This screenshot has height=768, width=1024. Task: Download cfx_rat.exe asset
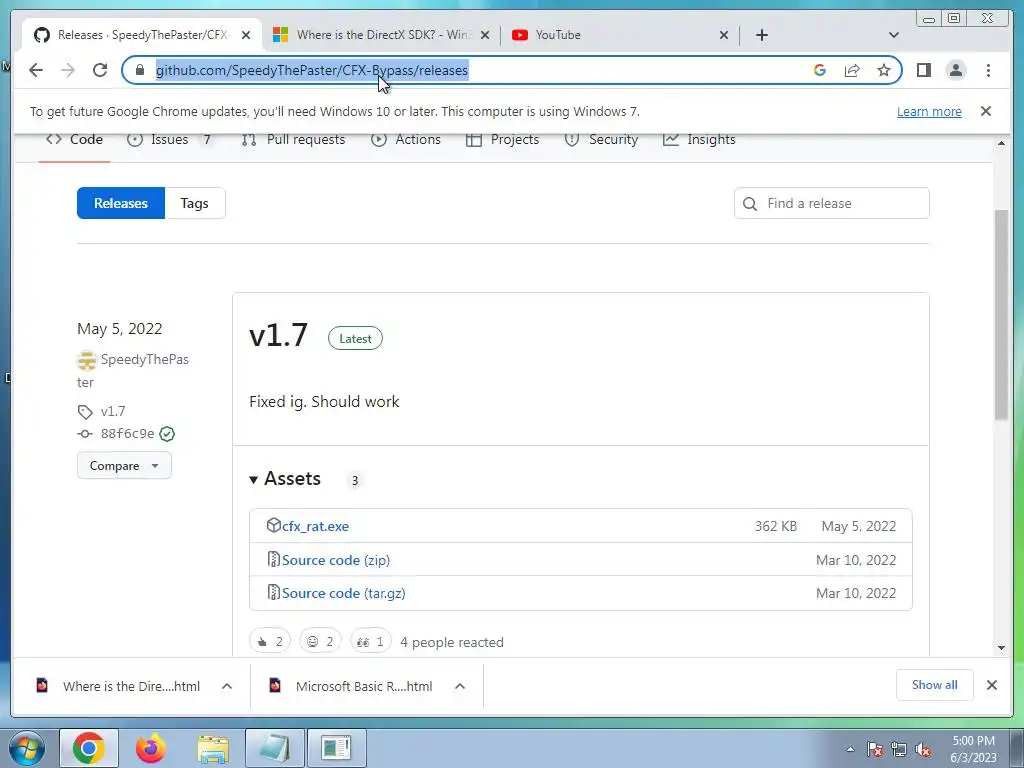315,526
